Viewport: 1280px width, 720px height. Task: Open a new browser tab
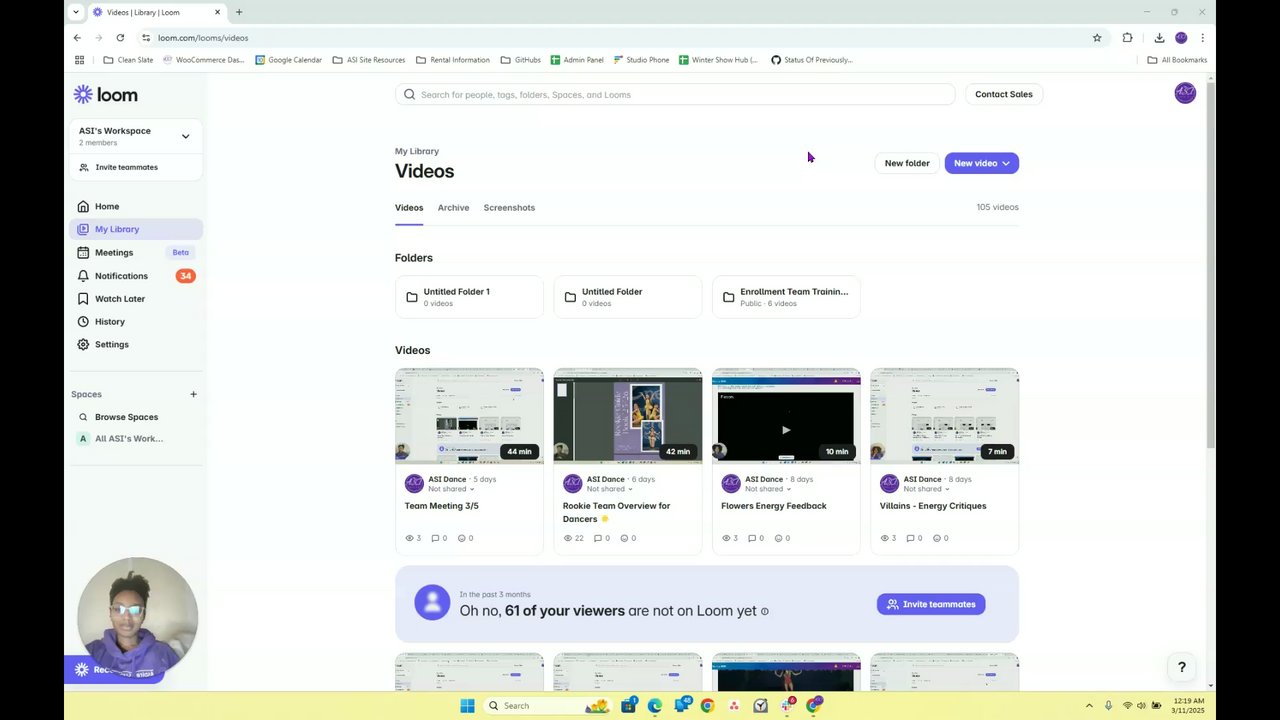239,12
